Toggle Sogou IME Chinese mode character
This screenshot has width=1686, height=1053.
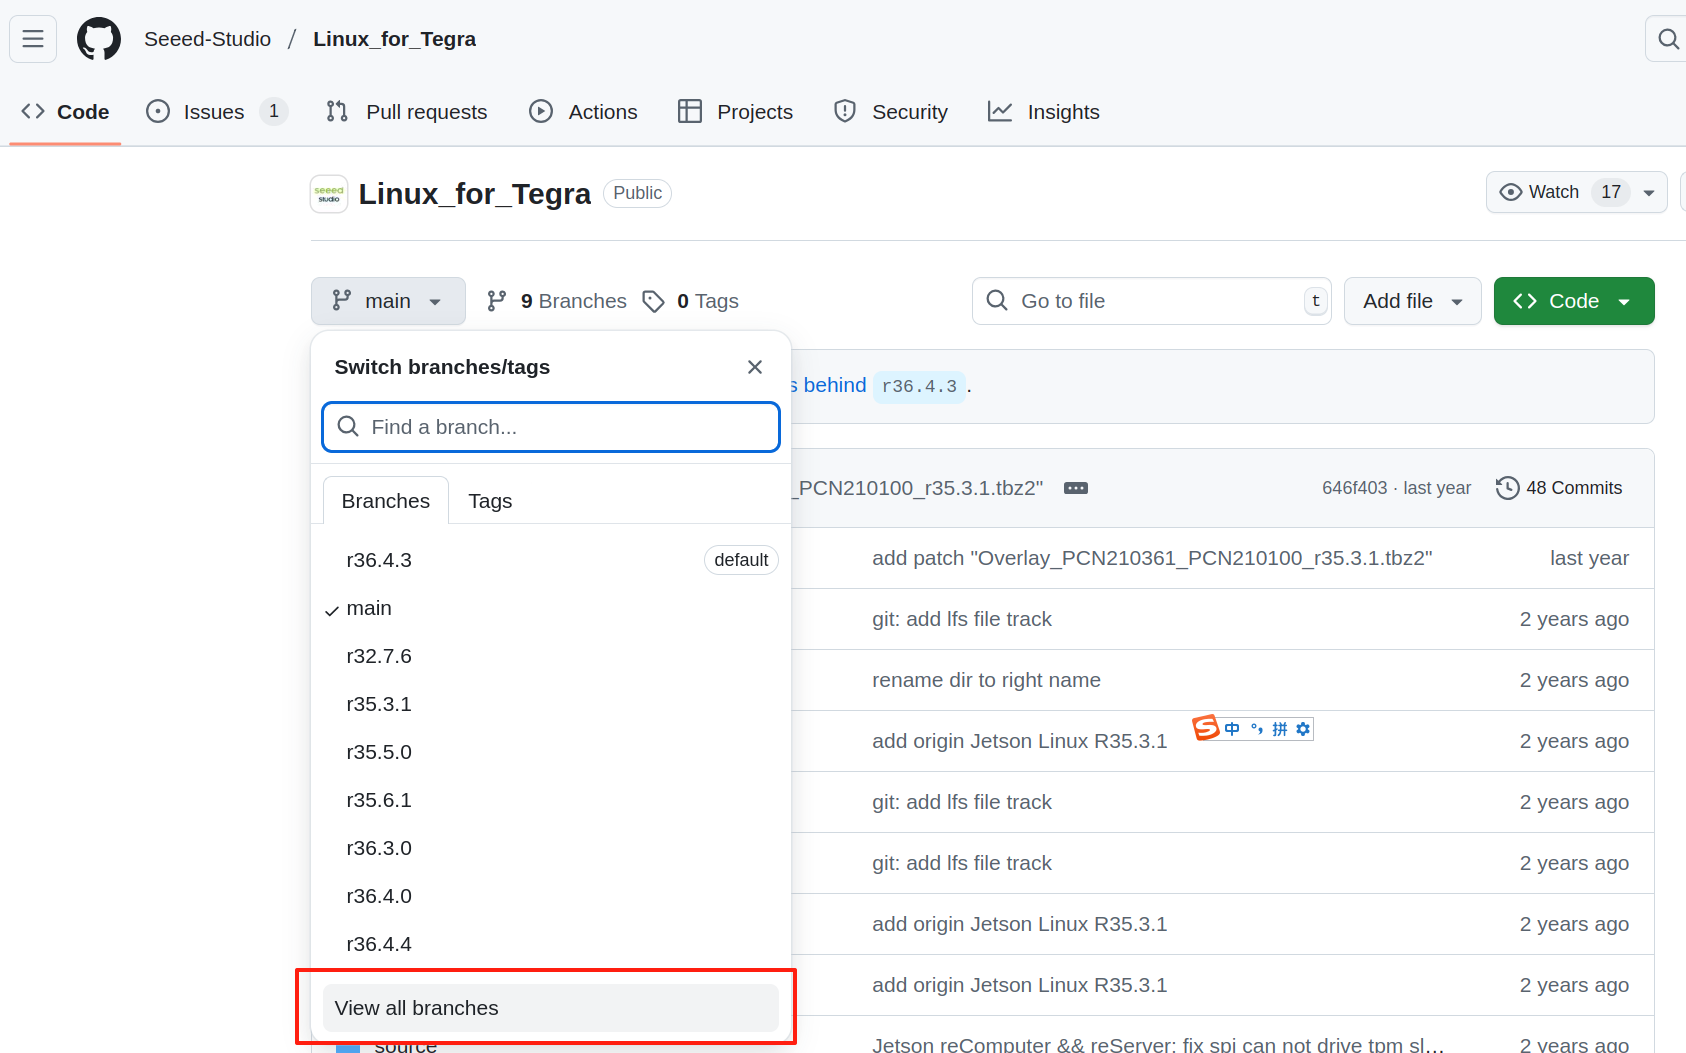coord(1232,729)
